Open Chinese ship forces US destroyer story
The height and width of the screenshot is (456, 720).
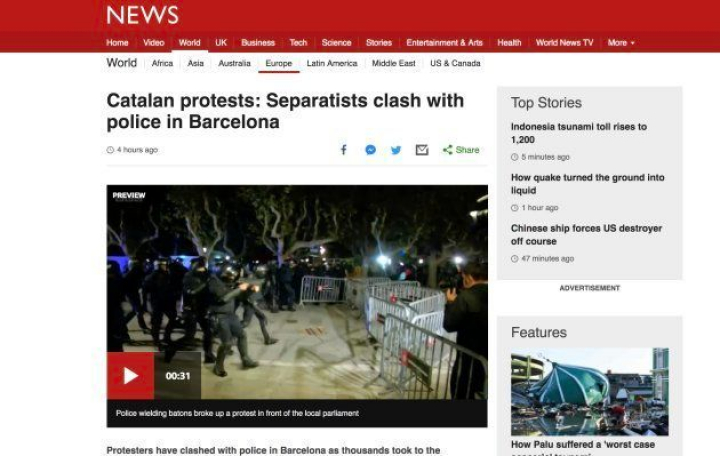pyautogui.click(x=586, y=235)
